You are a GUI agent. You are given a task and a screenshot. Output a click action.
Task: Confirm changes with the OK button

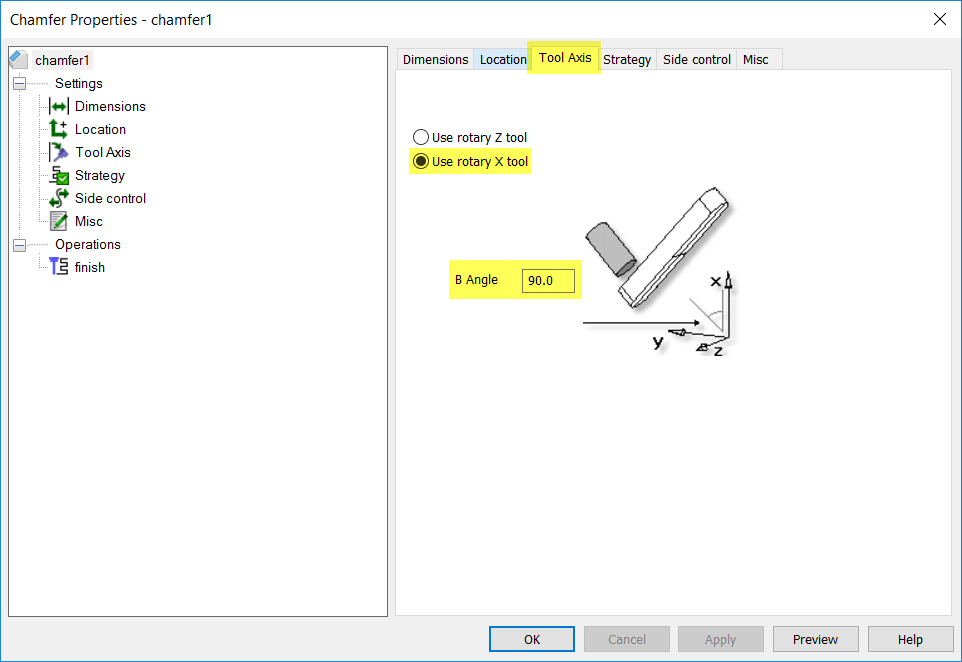531,639
